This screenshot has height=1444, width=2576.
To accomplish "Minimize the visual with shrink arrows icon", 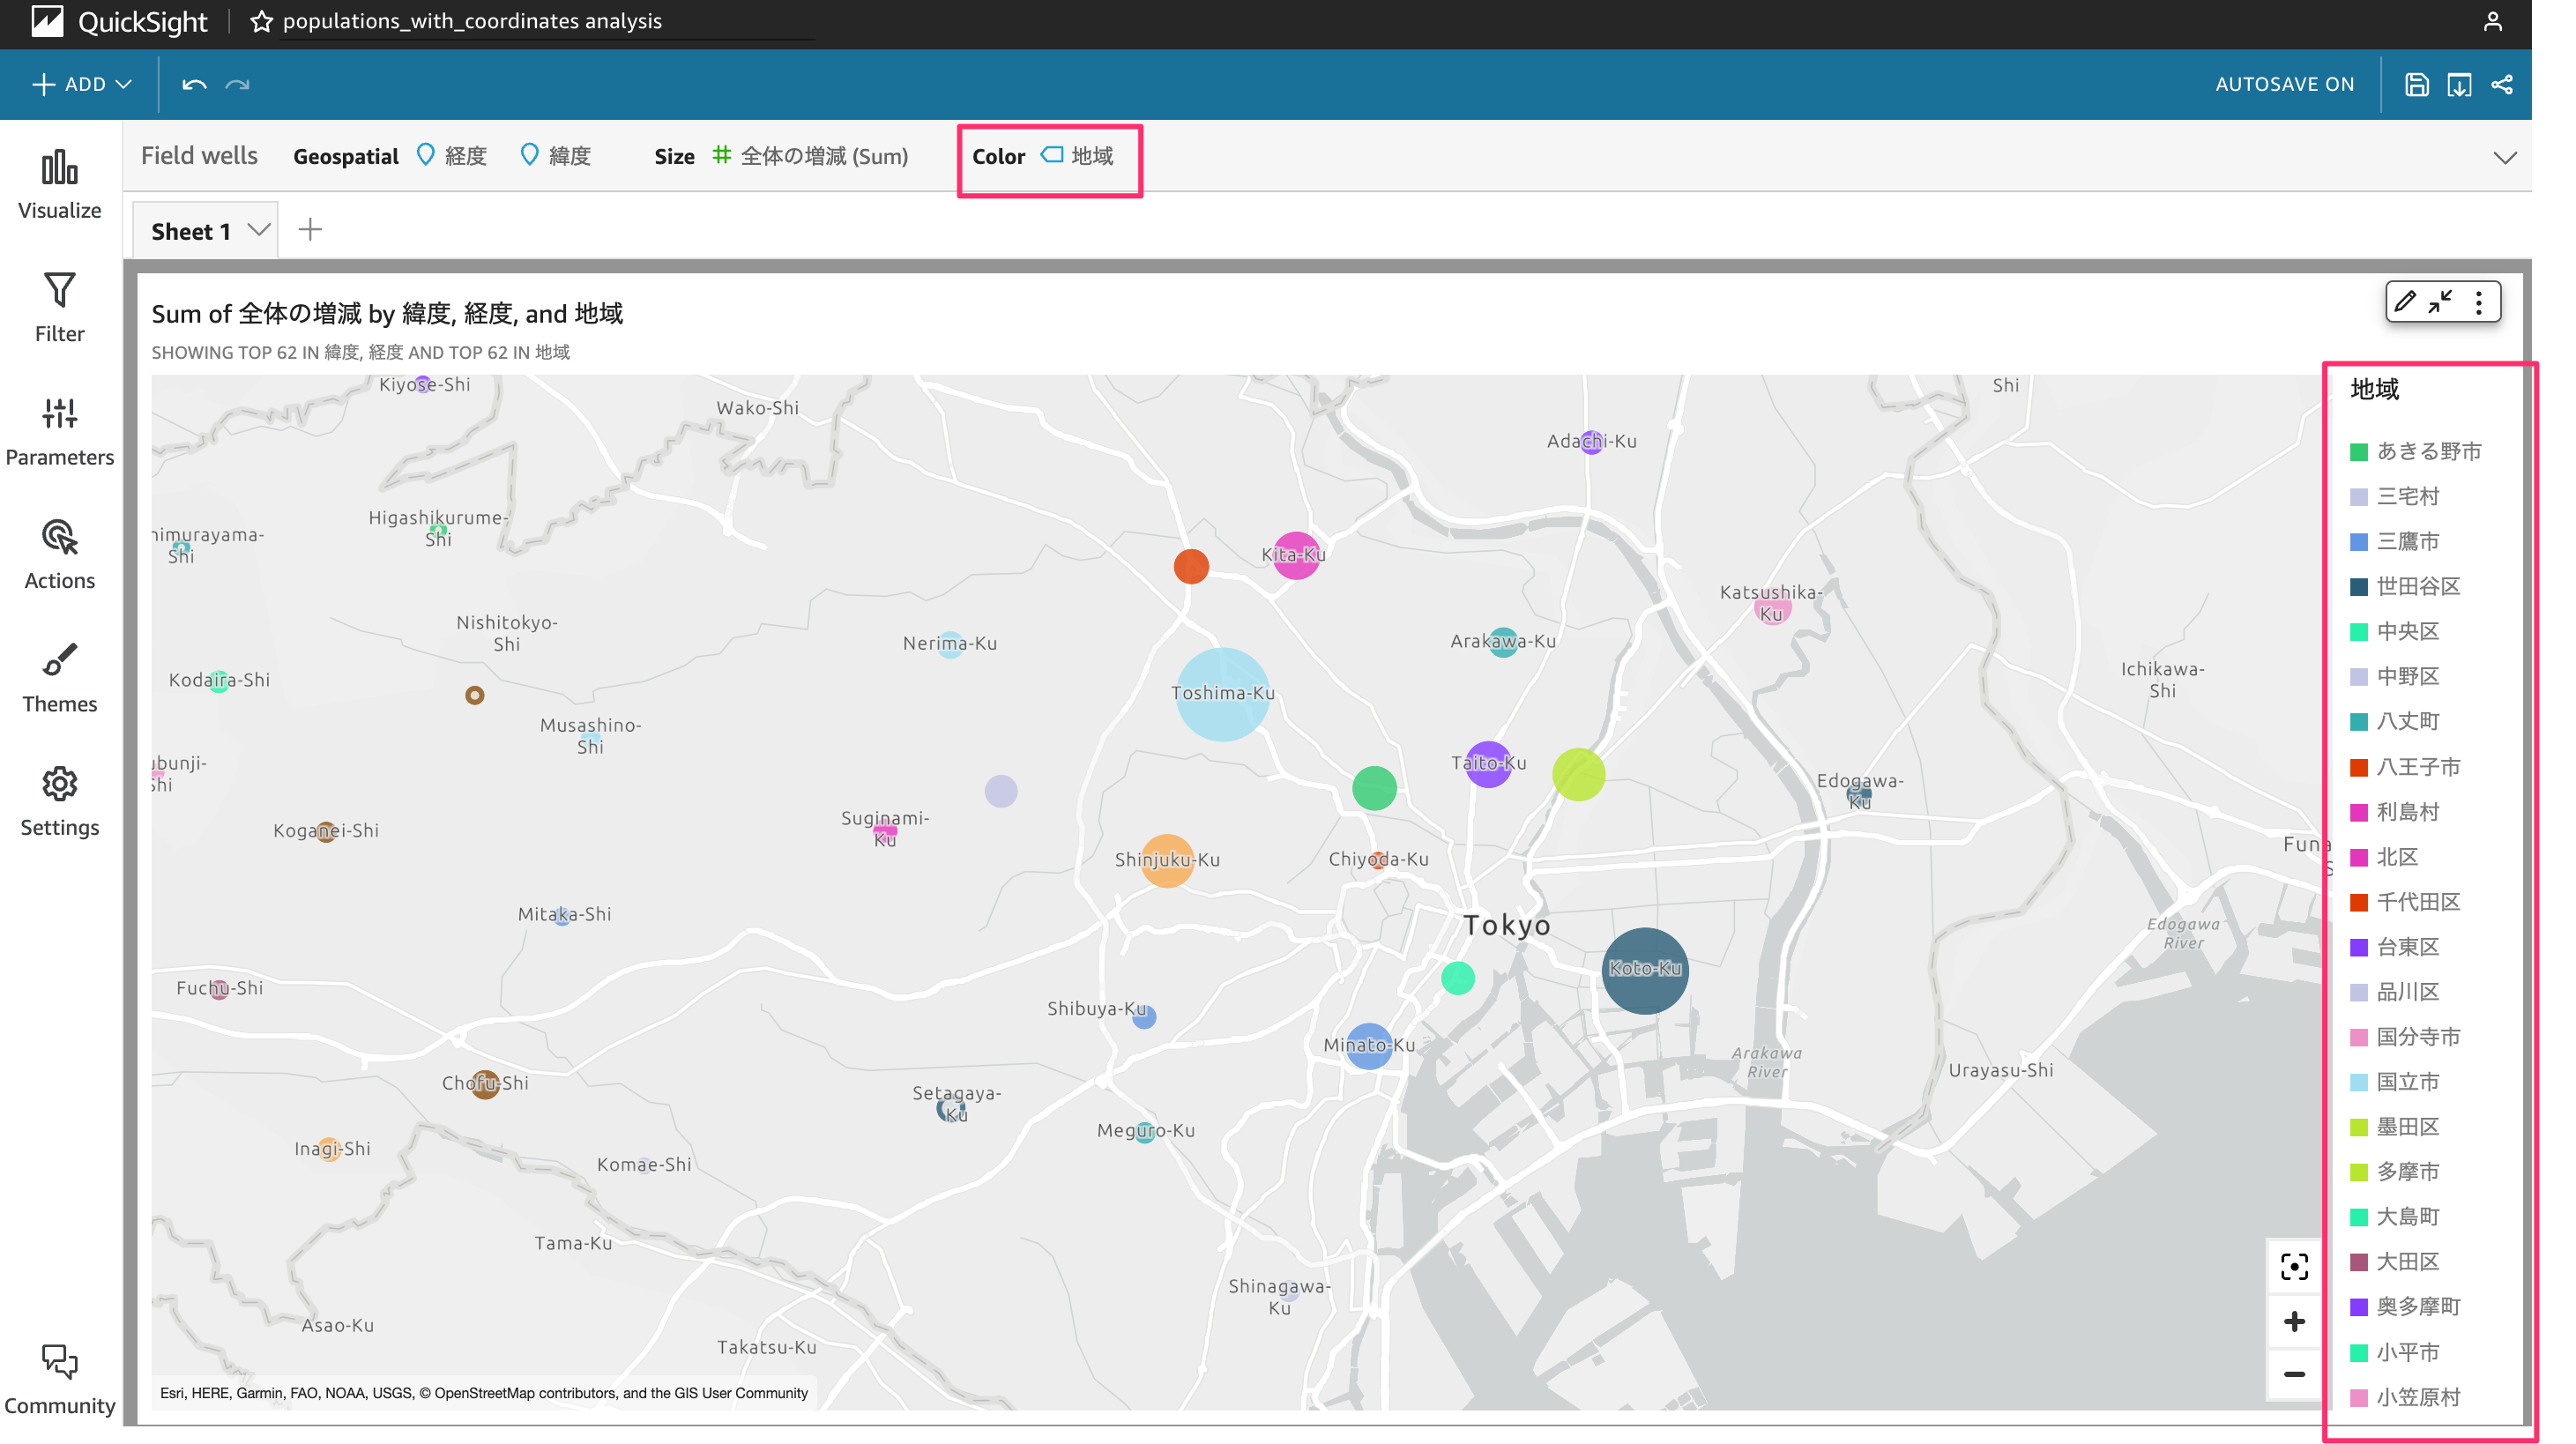I will tap(2440, 302).
